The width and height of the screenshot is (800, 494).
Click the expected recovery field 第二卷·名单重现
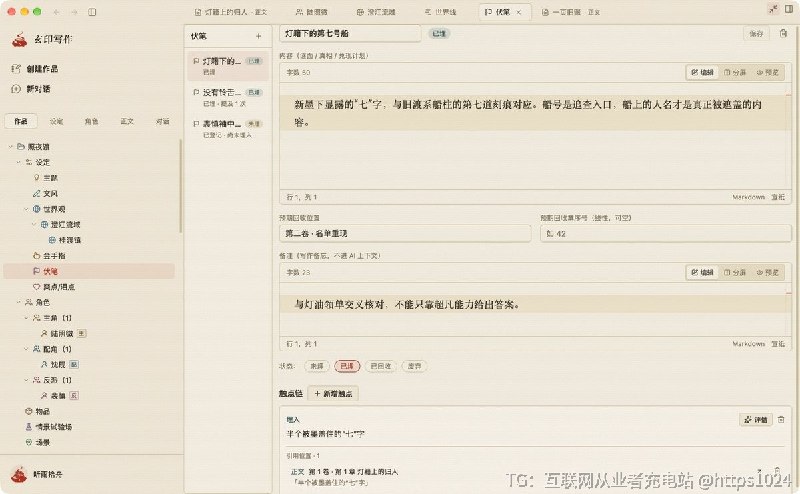point(405,234)
